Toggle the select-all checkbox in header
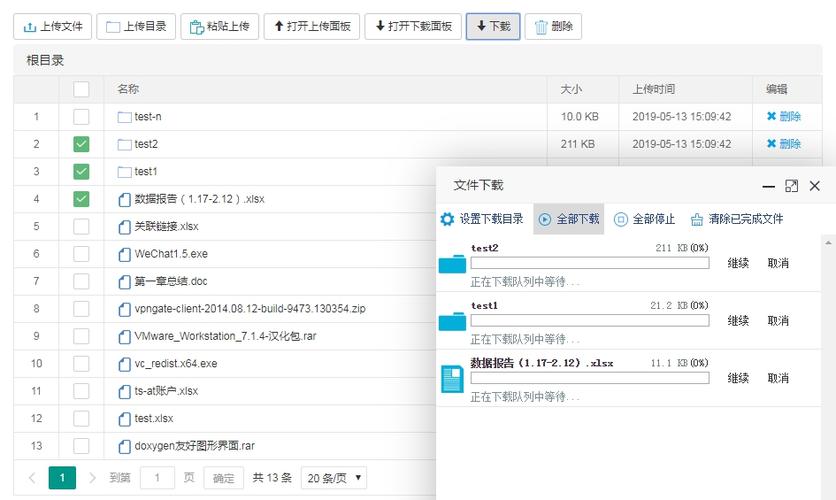This screenshot has height=500, width=836. (x=81, y=89)
